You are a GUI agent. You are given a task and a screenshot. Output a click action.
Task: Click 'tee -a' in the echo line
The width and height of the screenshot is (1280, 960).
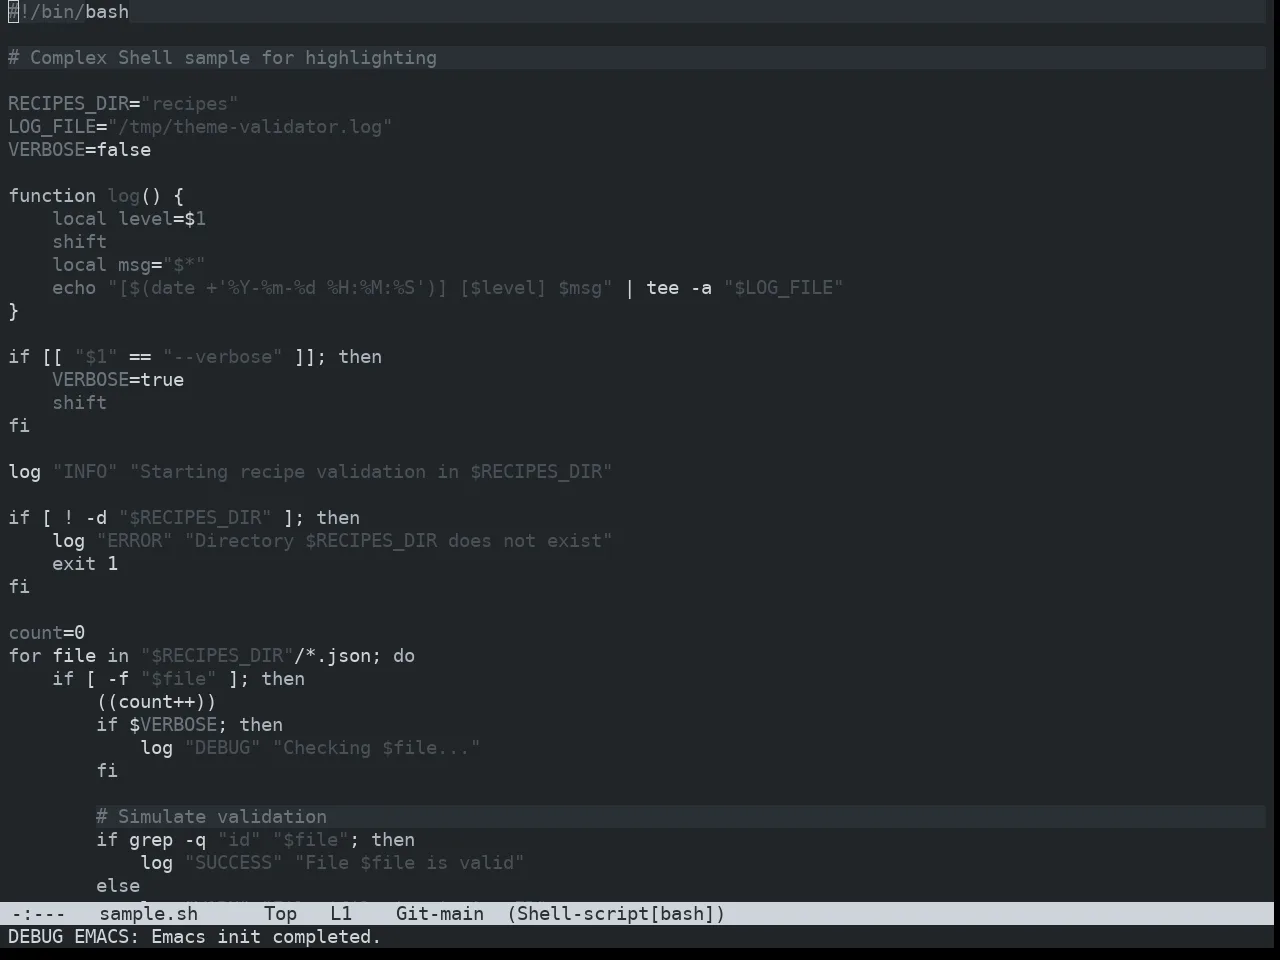(679, 288)
